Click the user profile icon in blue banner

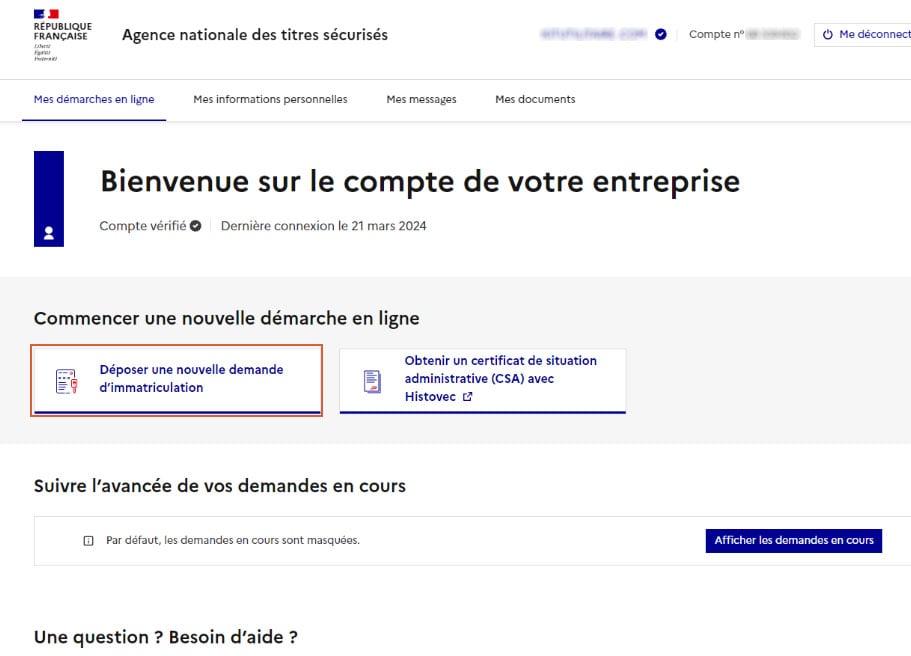tap(49, 233)
